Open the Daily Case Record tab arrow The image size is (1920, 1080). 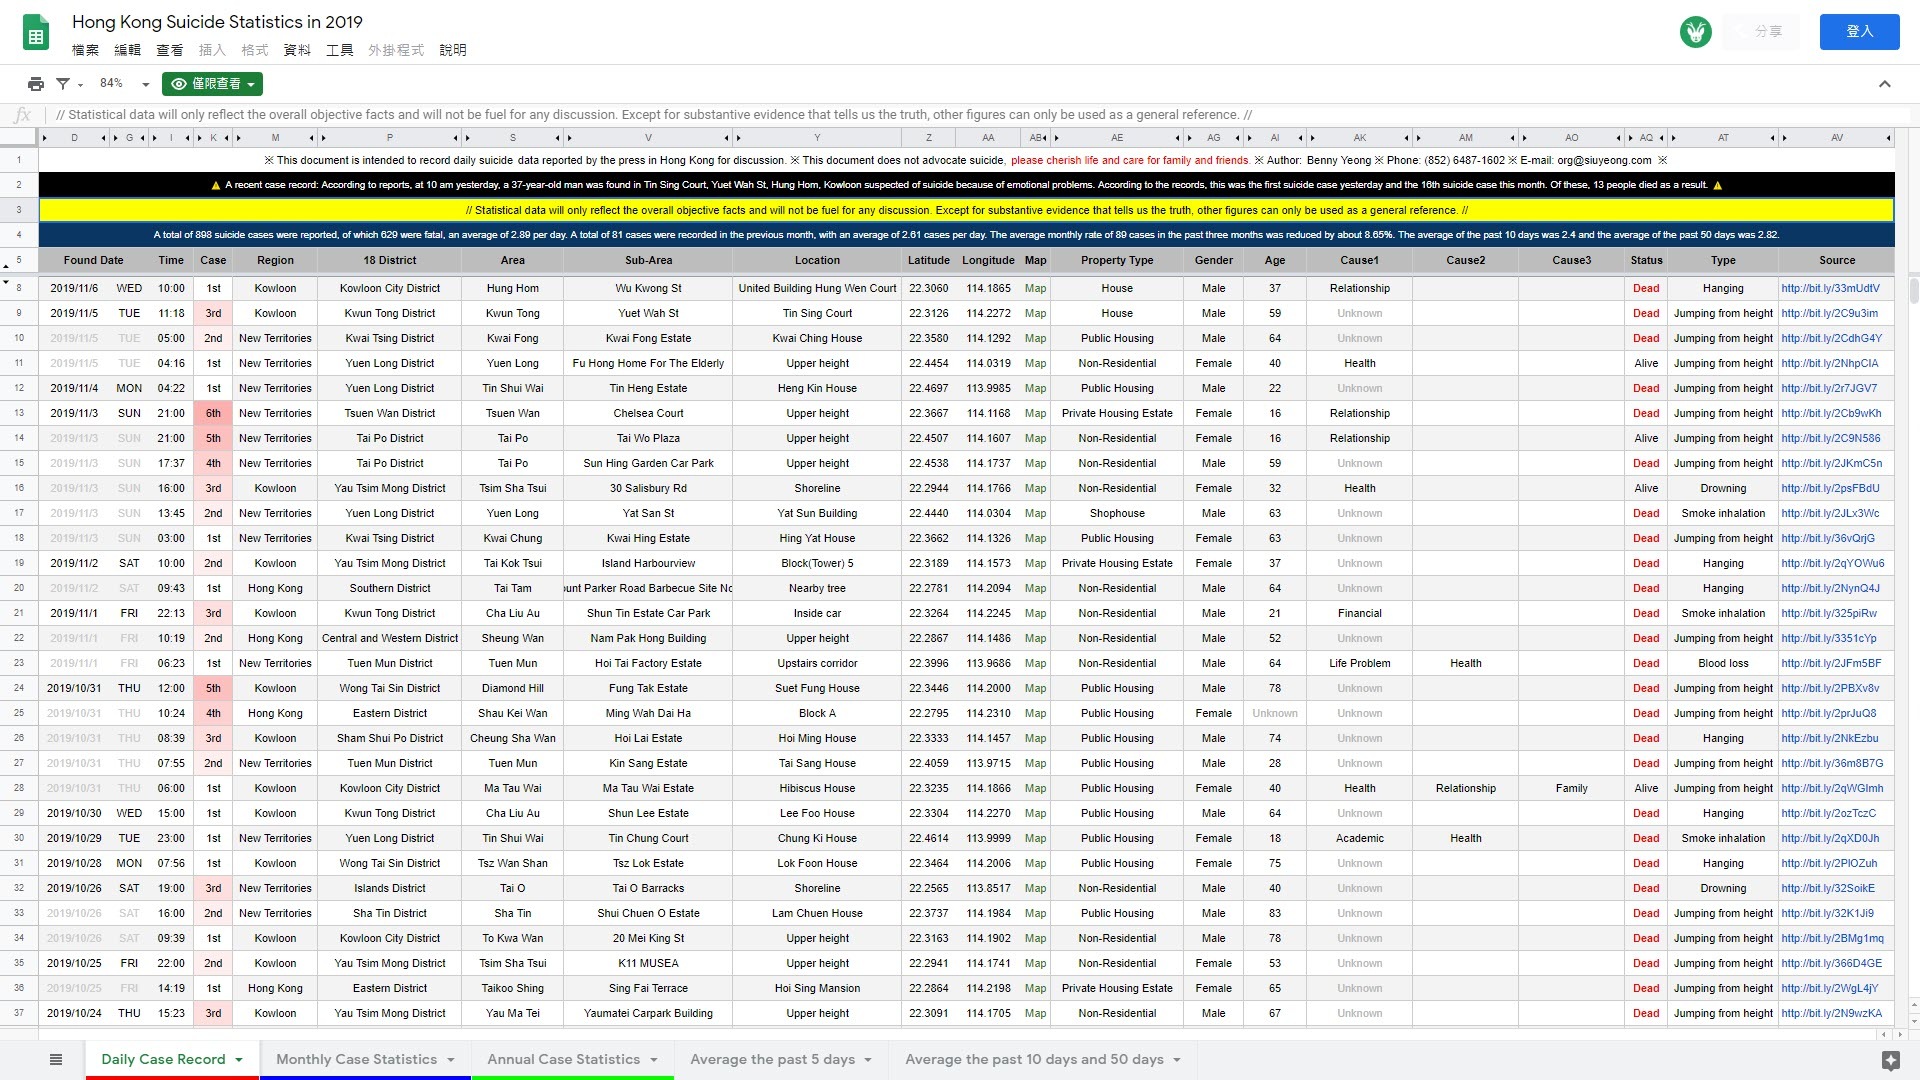239,1060
